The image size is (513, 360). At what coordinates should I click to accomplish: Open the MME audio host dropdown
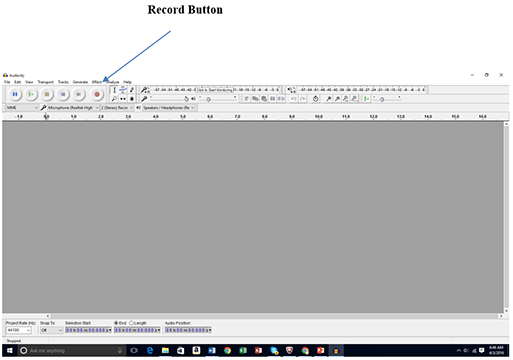tap(22, 108)
